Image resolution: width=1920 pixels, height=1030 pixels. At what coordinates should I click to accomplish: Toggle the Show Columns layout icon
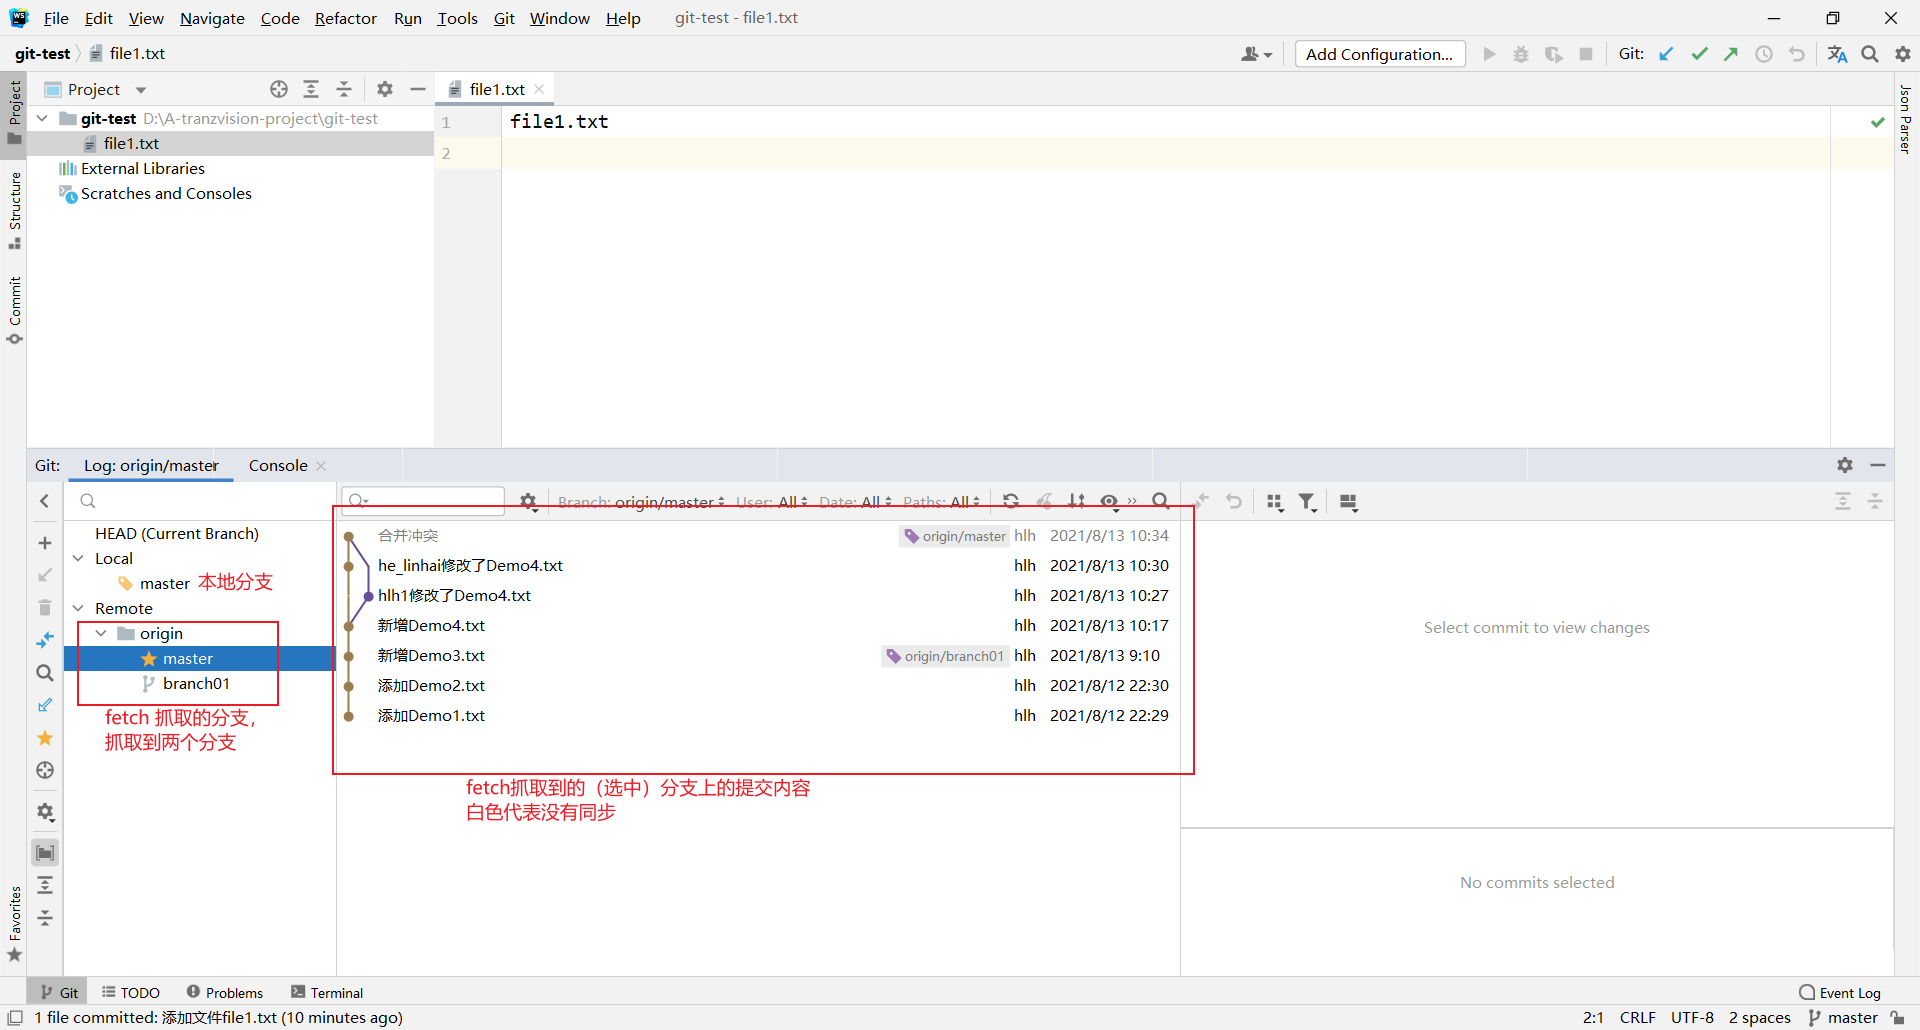[x=1349, y=501]
